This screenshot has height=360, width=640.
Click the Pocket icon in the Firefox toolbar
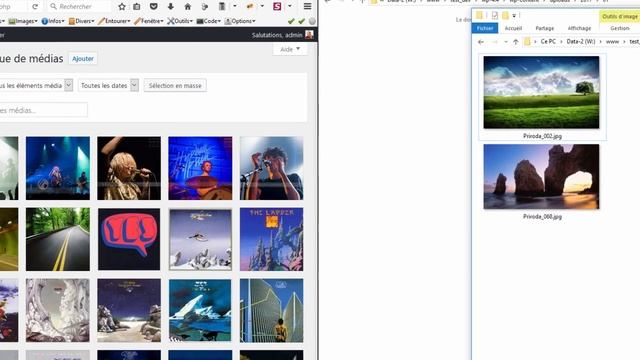pos(153,7)
